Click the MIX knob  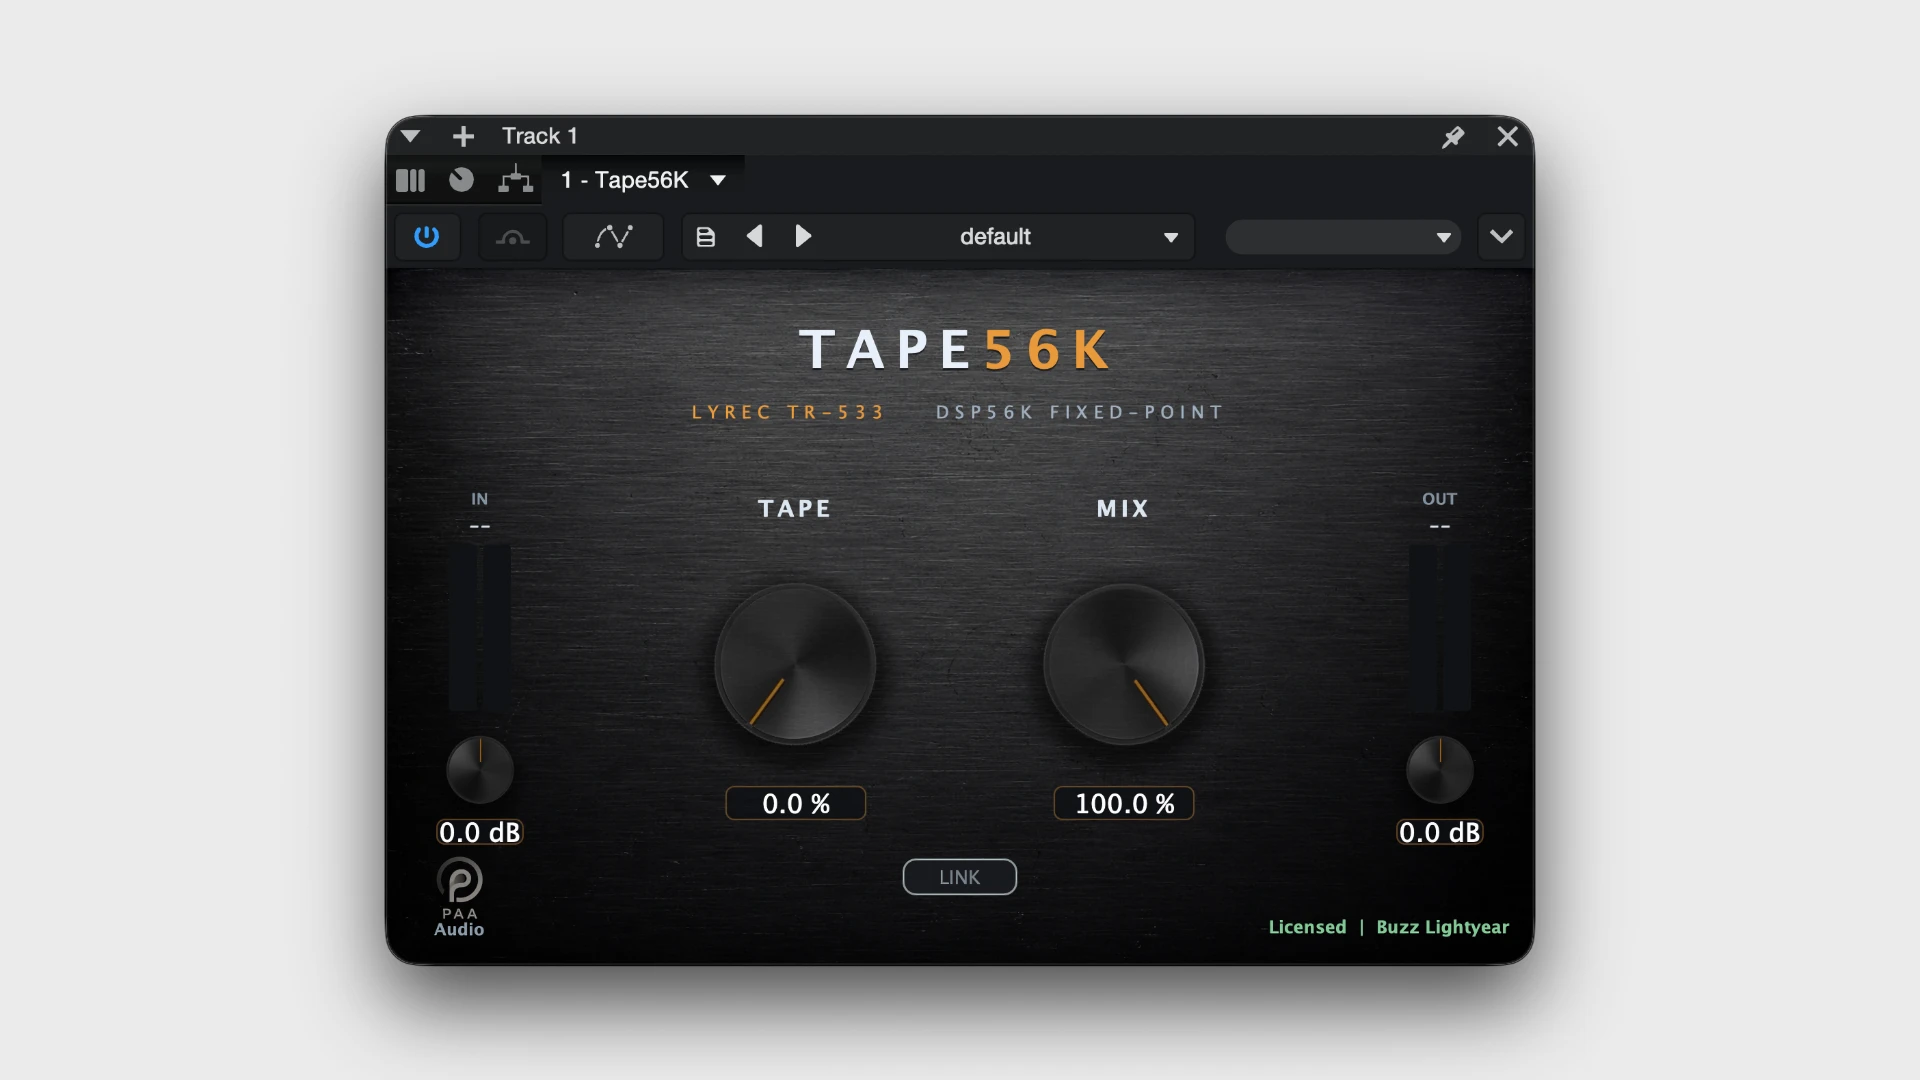pyautogui.click(x=1123, y=664)
